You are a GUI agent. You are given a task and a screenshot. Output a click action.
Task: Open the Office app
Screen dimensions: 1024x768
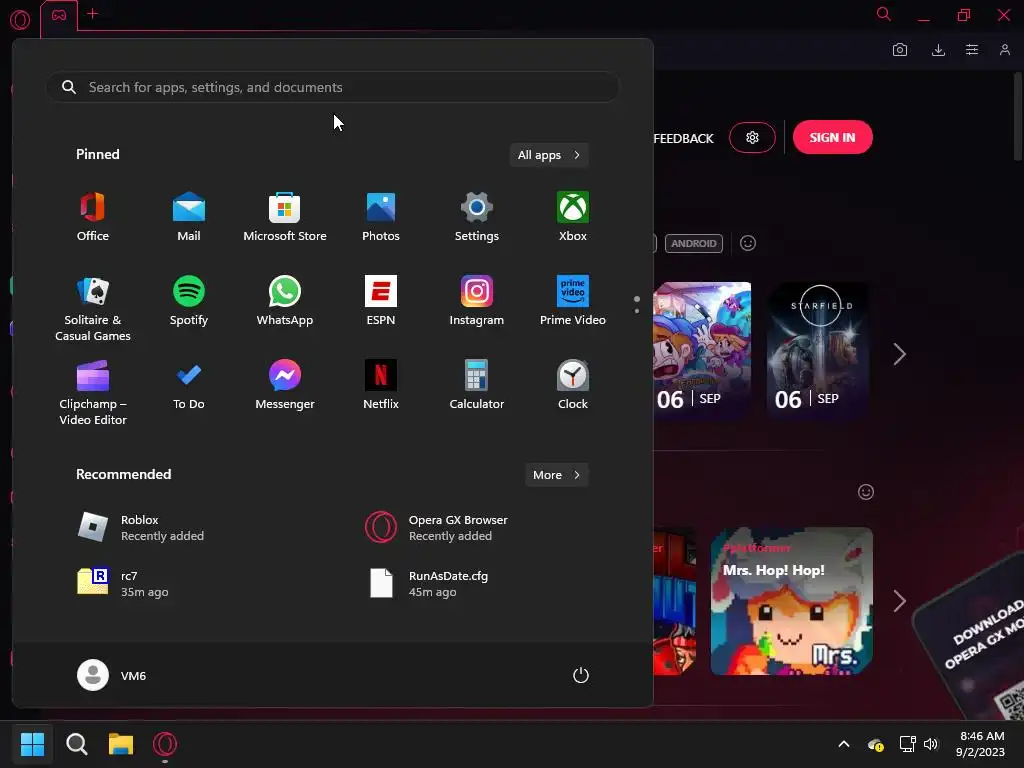coord(93,217)
